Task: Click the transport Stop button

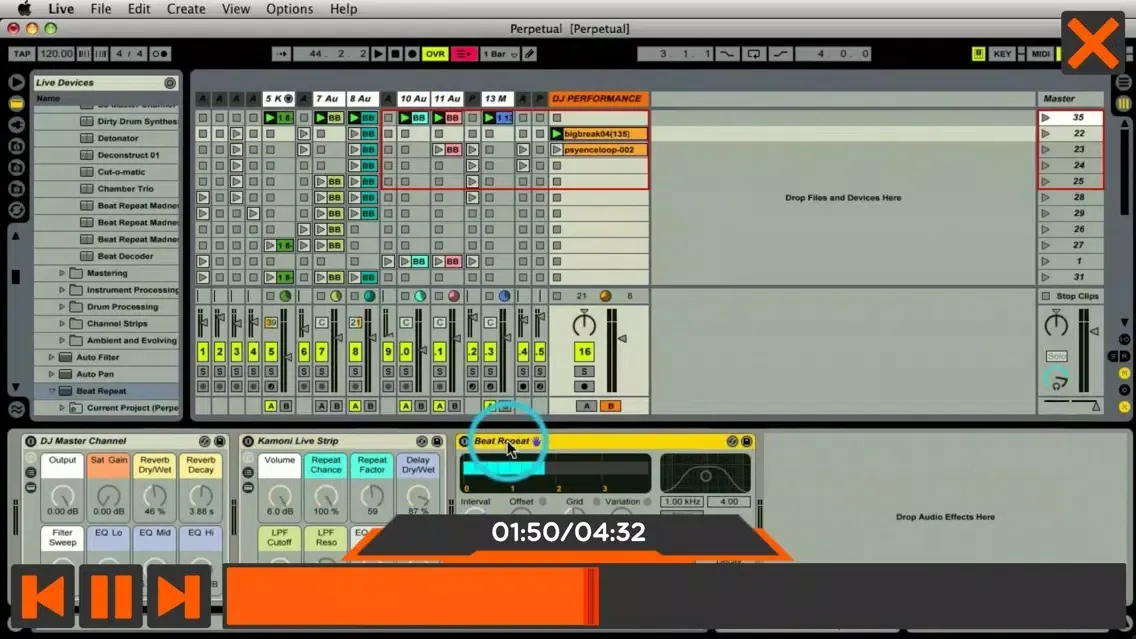Action: pos(395,54)
